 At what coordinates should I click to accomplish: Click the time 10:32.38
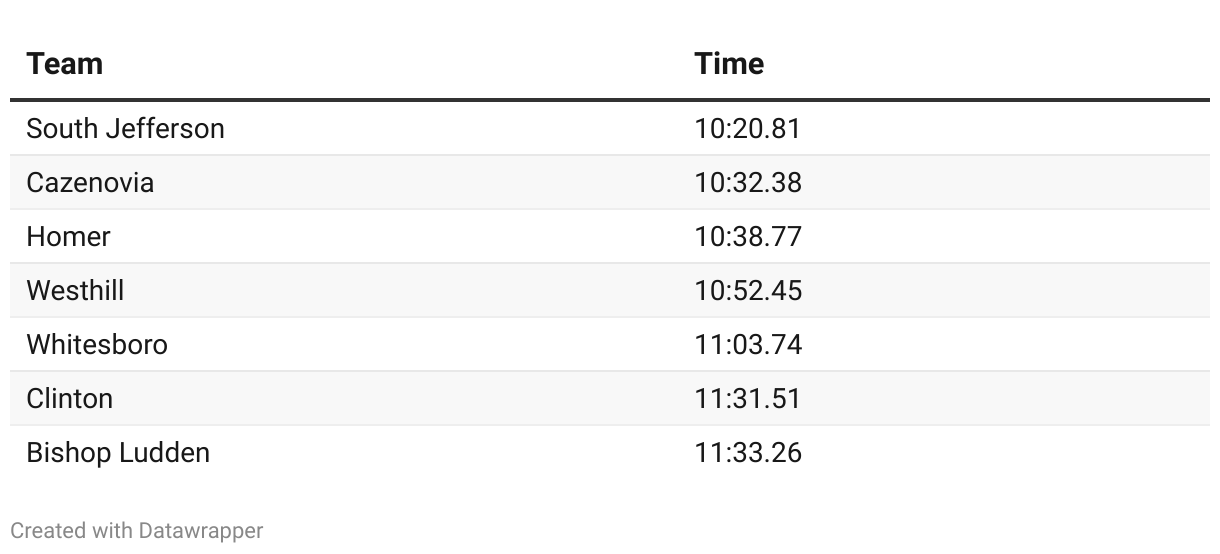point(748,183)
